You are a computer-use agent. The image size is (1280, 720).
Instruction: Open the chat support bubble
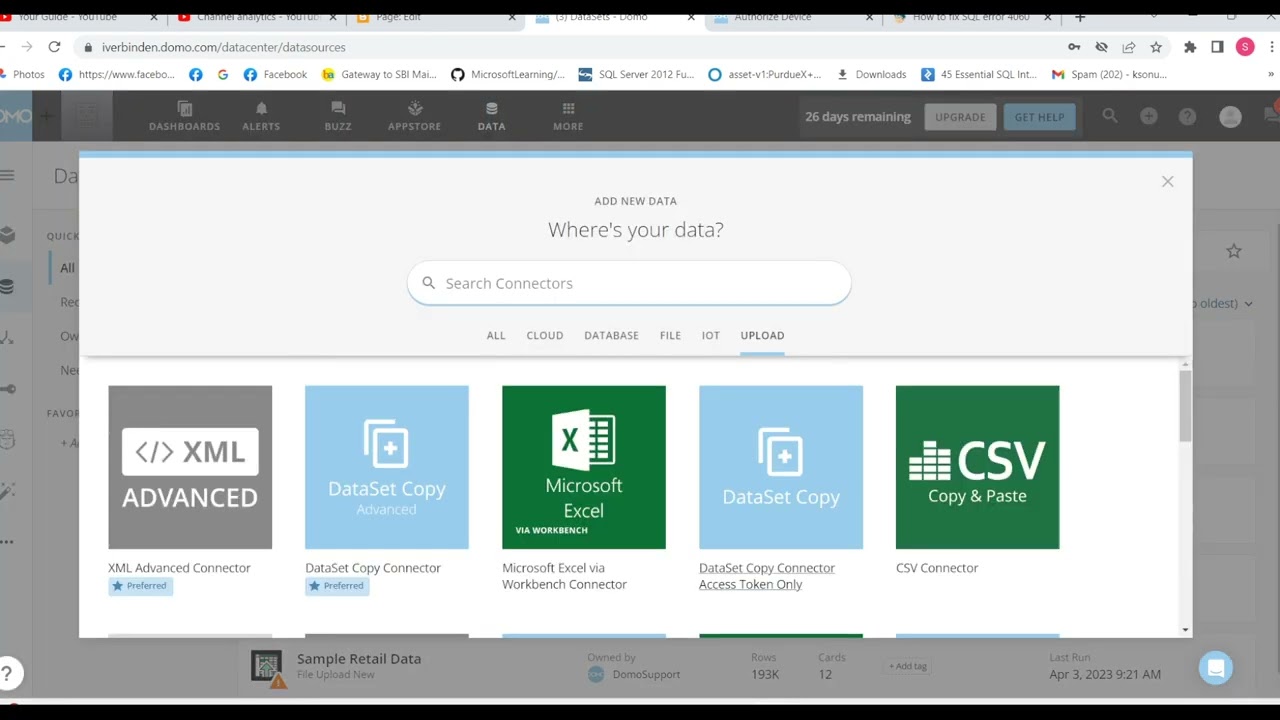[1216, 668]
